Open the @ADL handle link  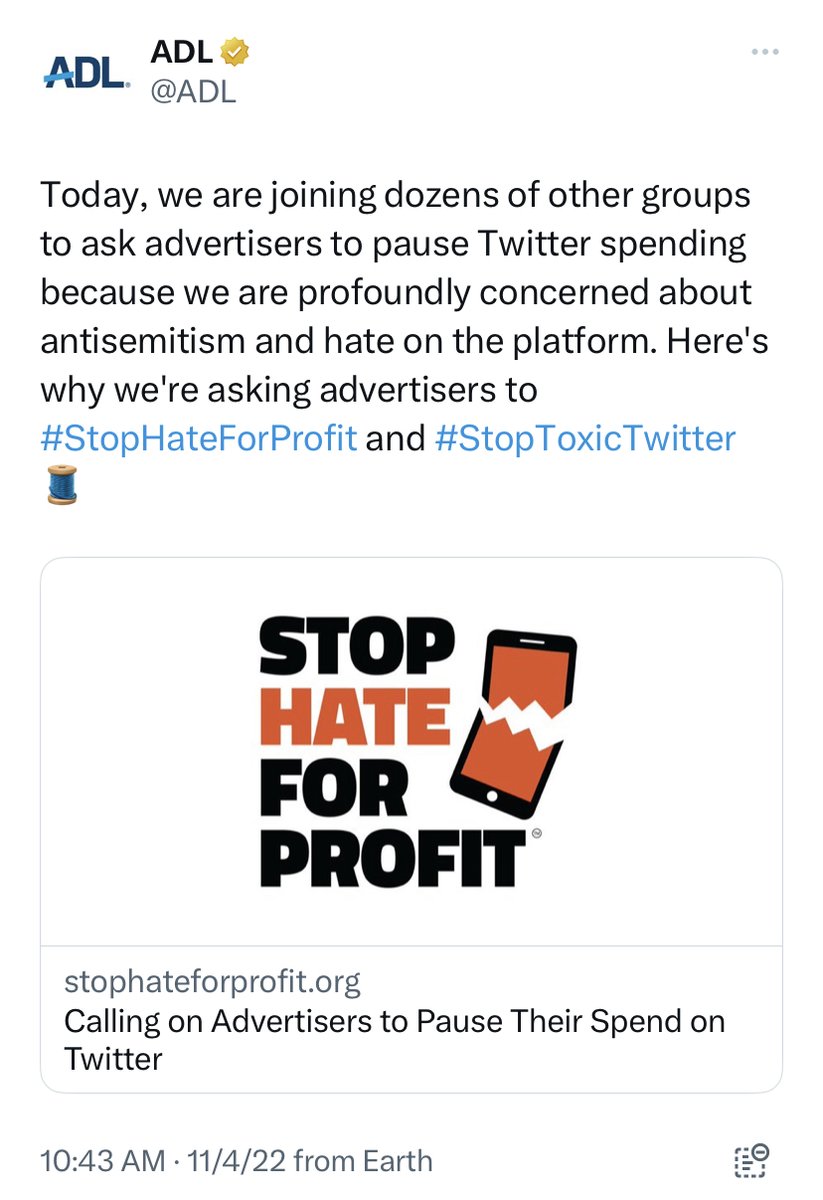193,93
